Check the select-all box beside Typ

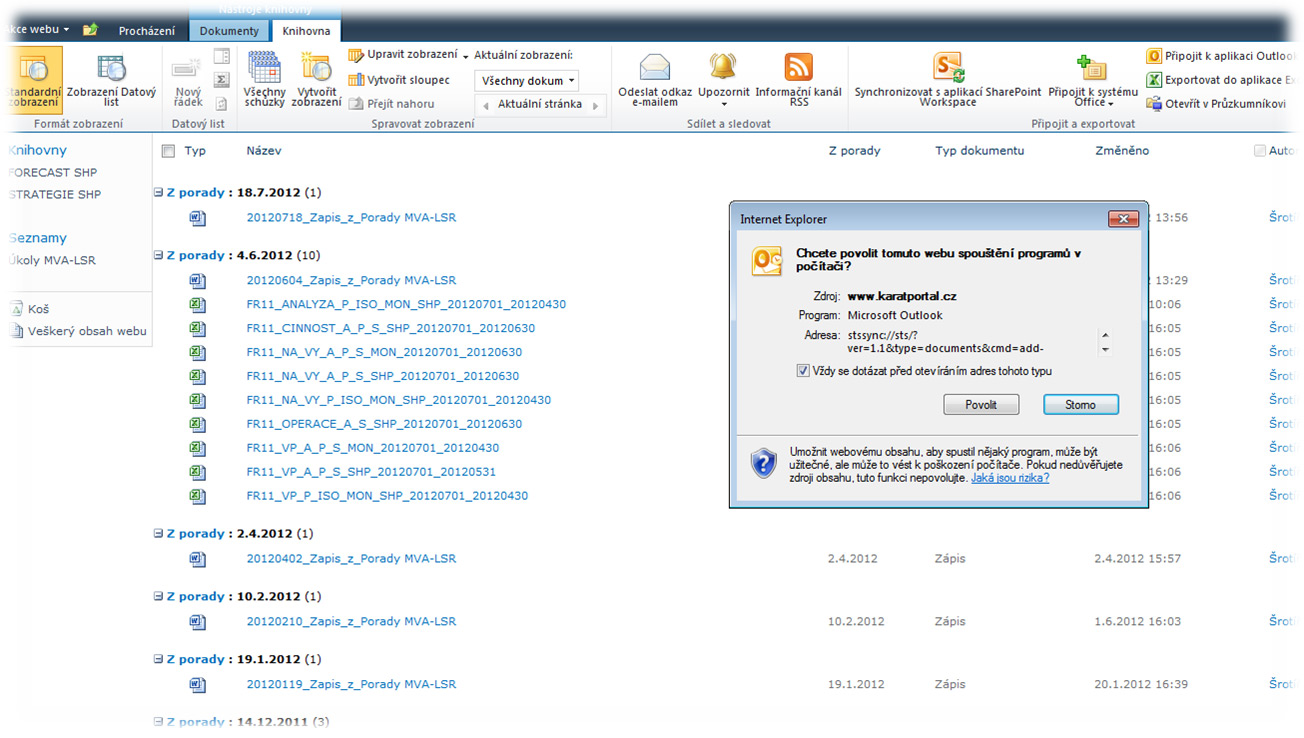click(168, 151)
